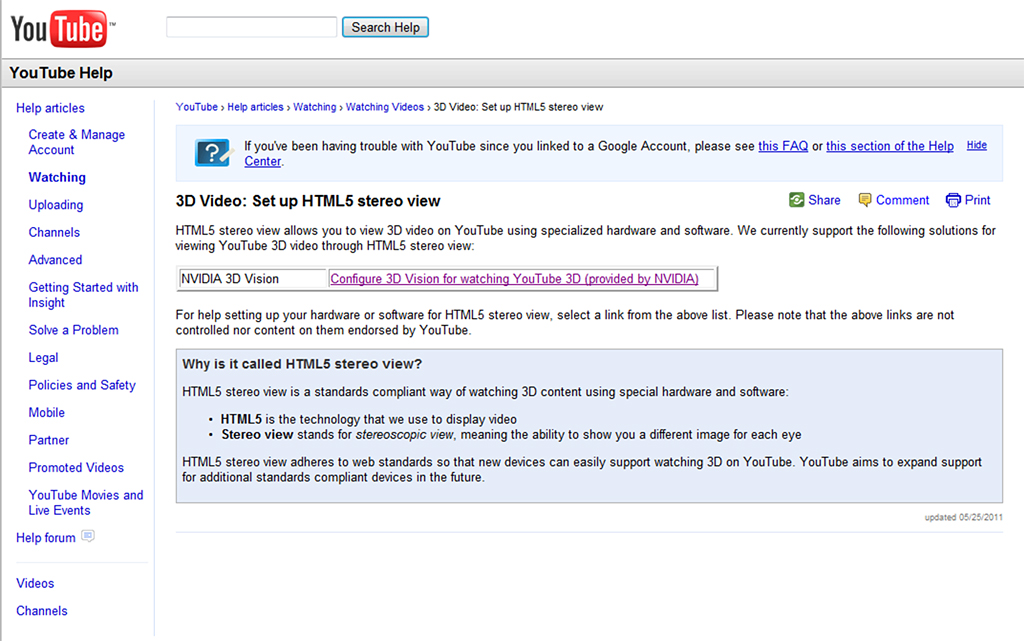Open Promoted Videos help section
1024x641 pixels.
76,467
